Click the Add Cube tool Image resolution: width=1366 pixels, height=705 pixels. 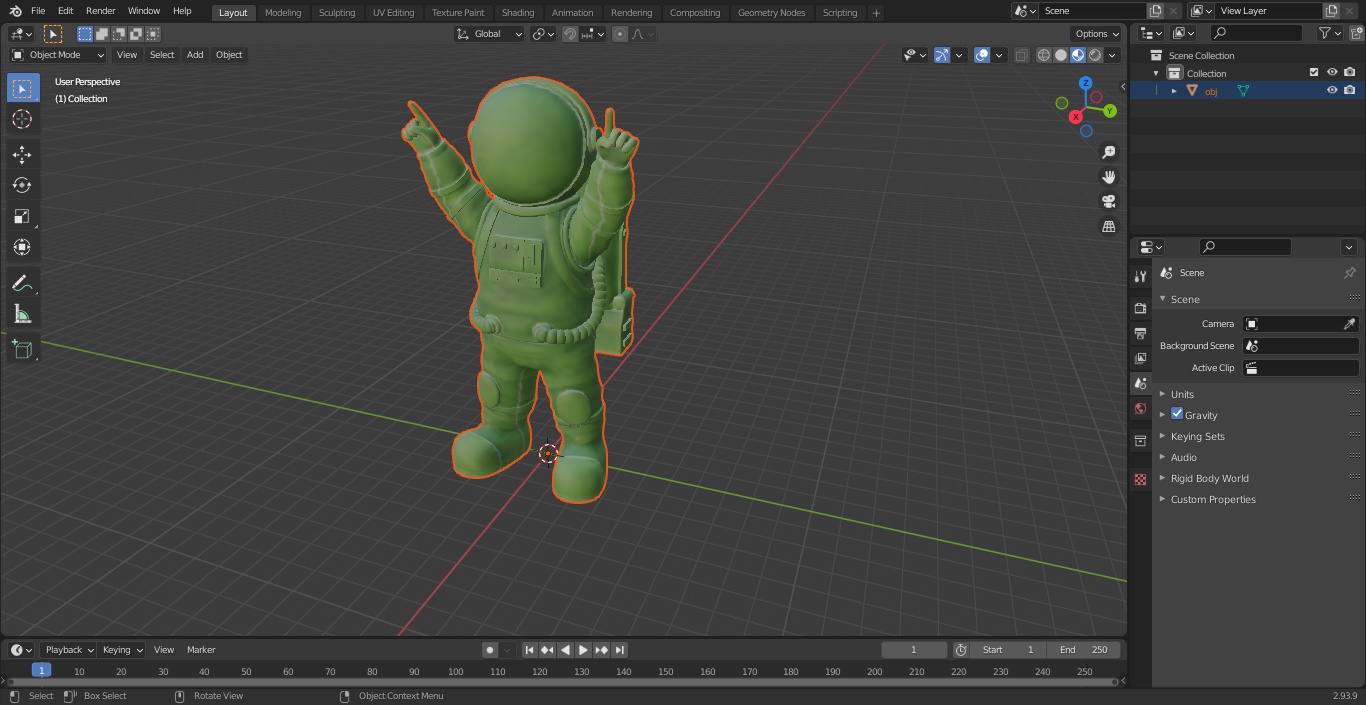22,349
